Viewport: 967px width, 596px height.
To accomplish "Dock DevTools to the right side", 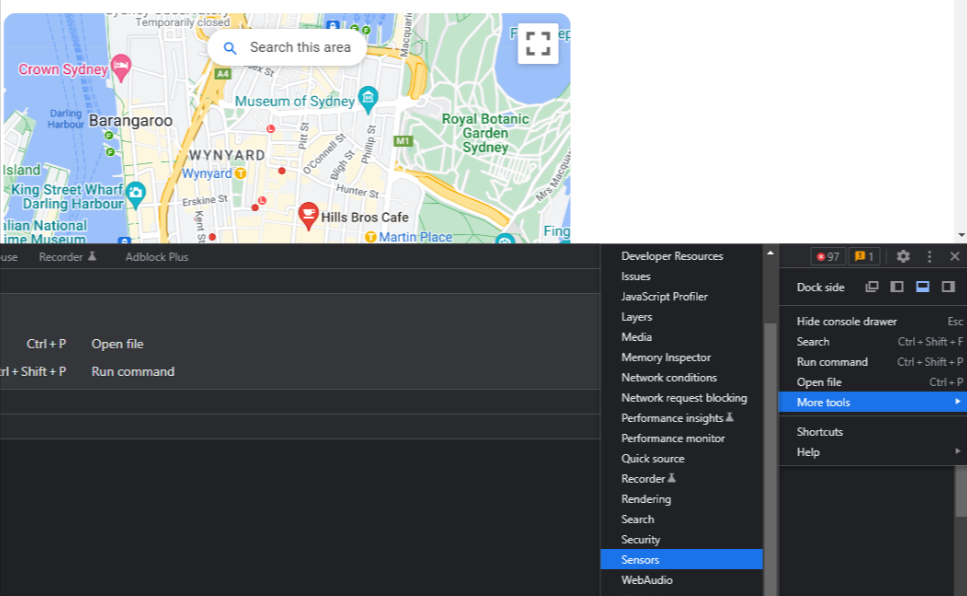I will coord(948,287).
